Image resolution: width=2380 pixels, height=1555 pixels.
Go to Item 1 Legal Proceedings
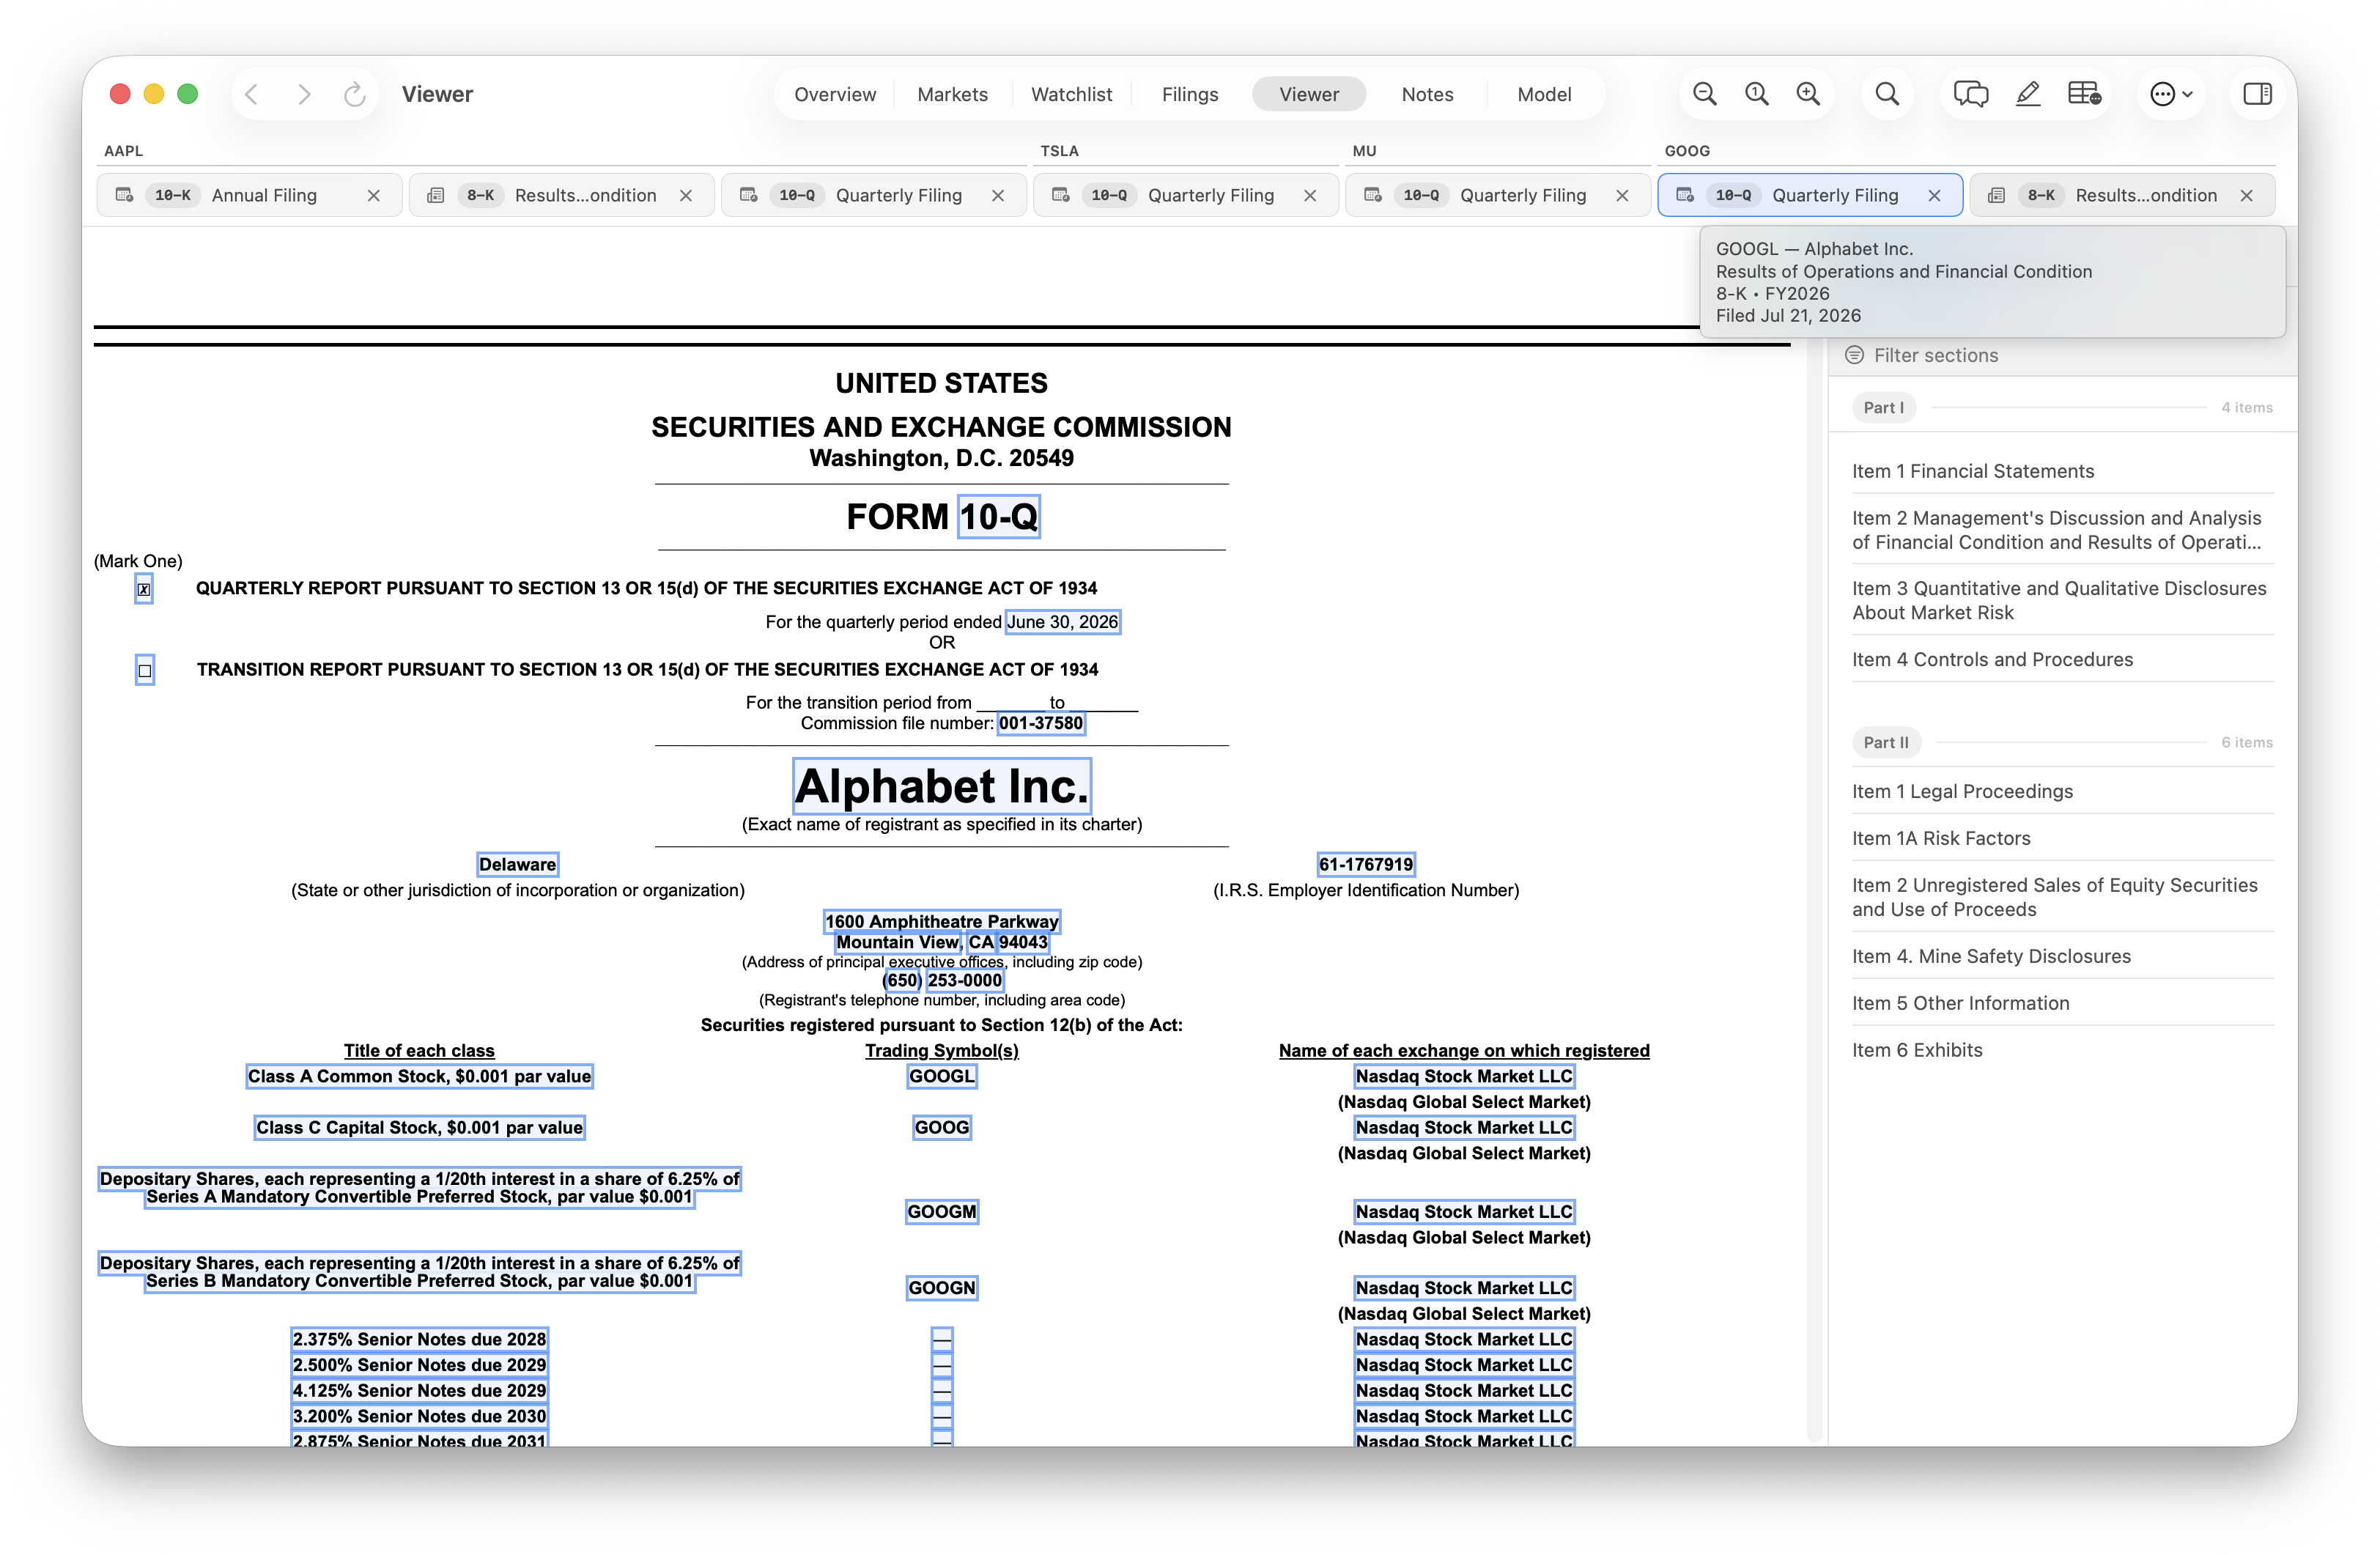coord(1962,792)
